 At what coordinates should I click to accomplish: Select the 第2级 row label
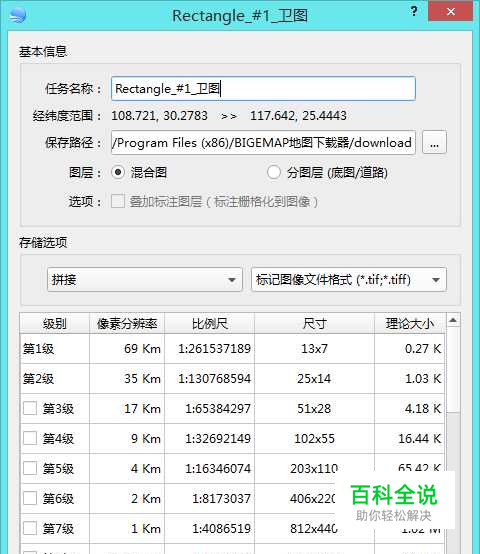[x=38, y=379]
